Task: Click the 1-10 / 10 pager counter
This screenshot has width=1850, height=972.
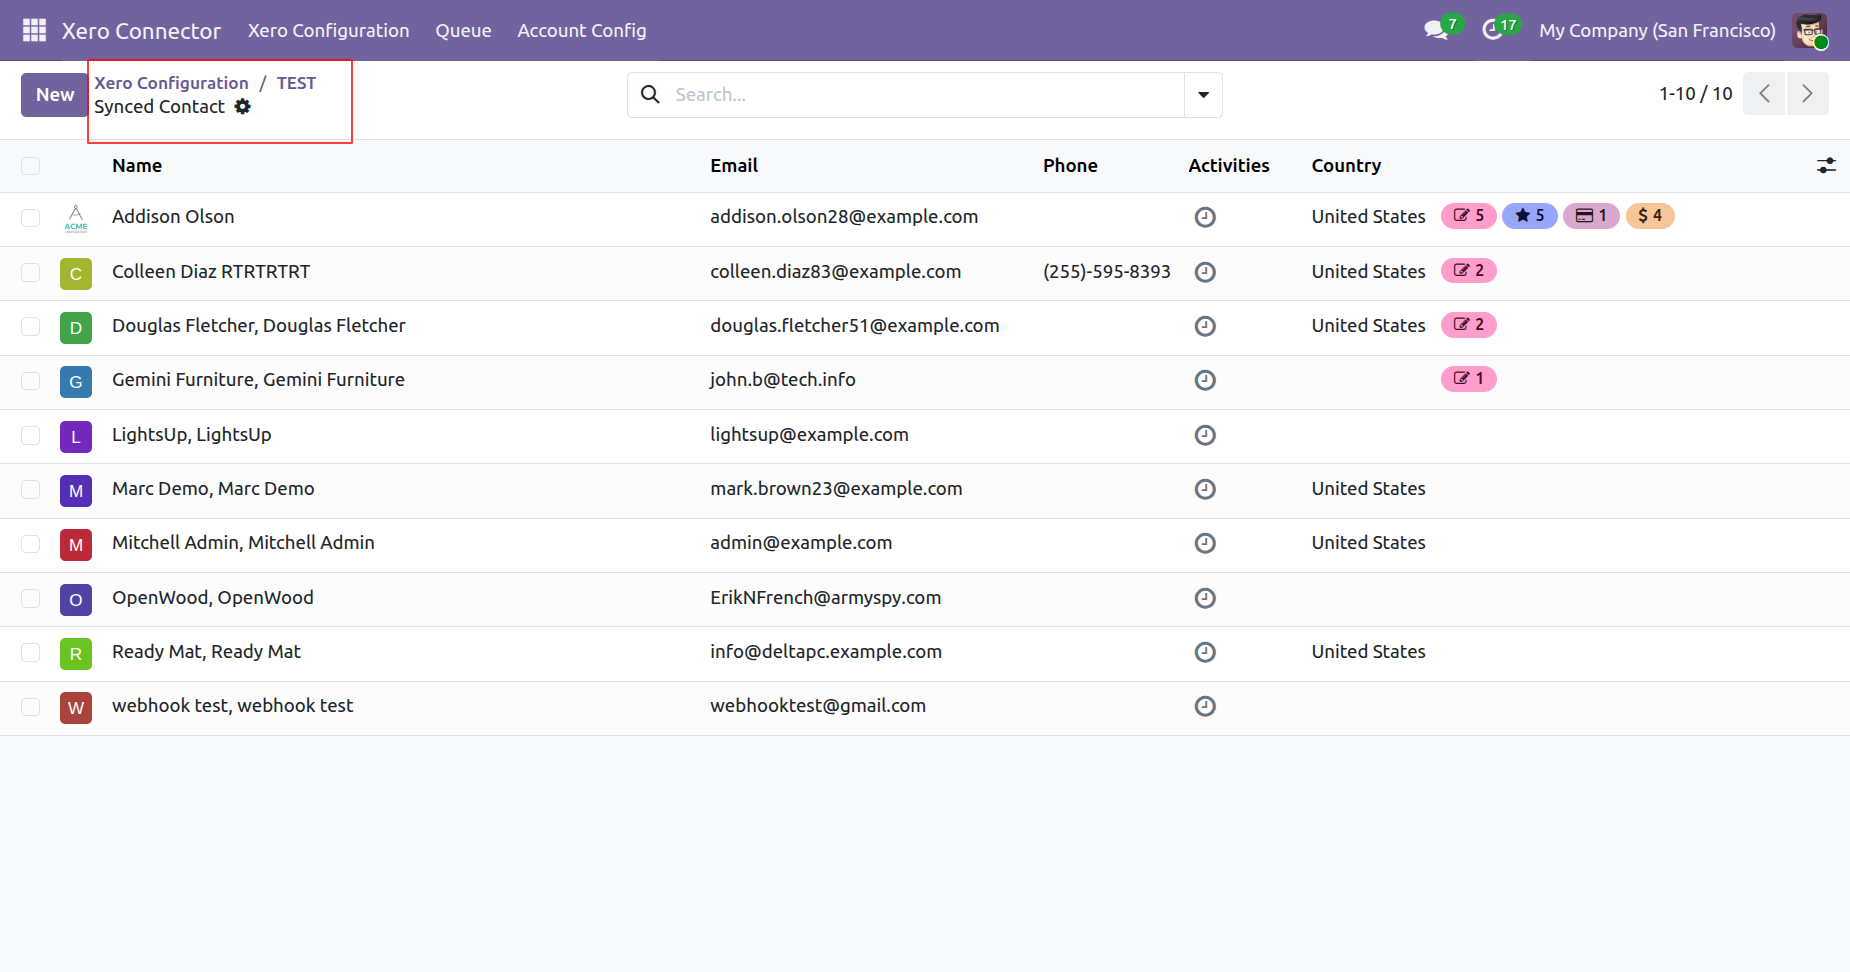Action: pyautogui.click(x=1696, y=94)
